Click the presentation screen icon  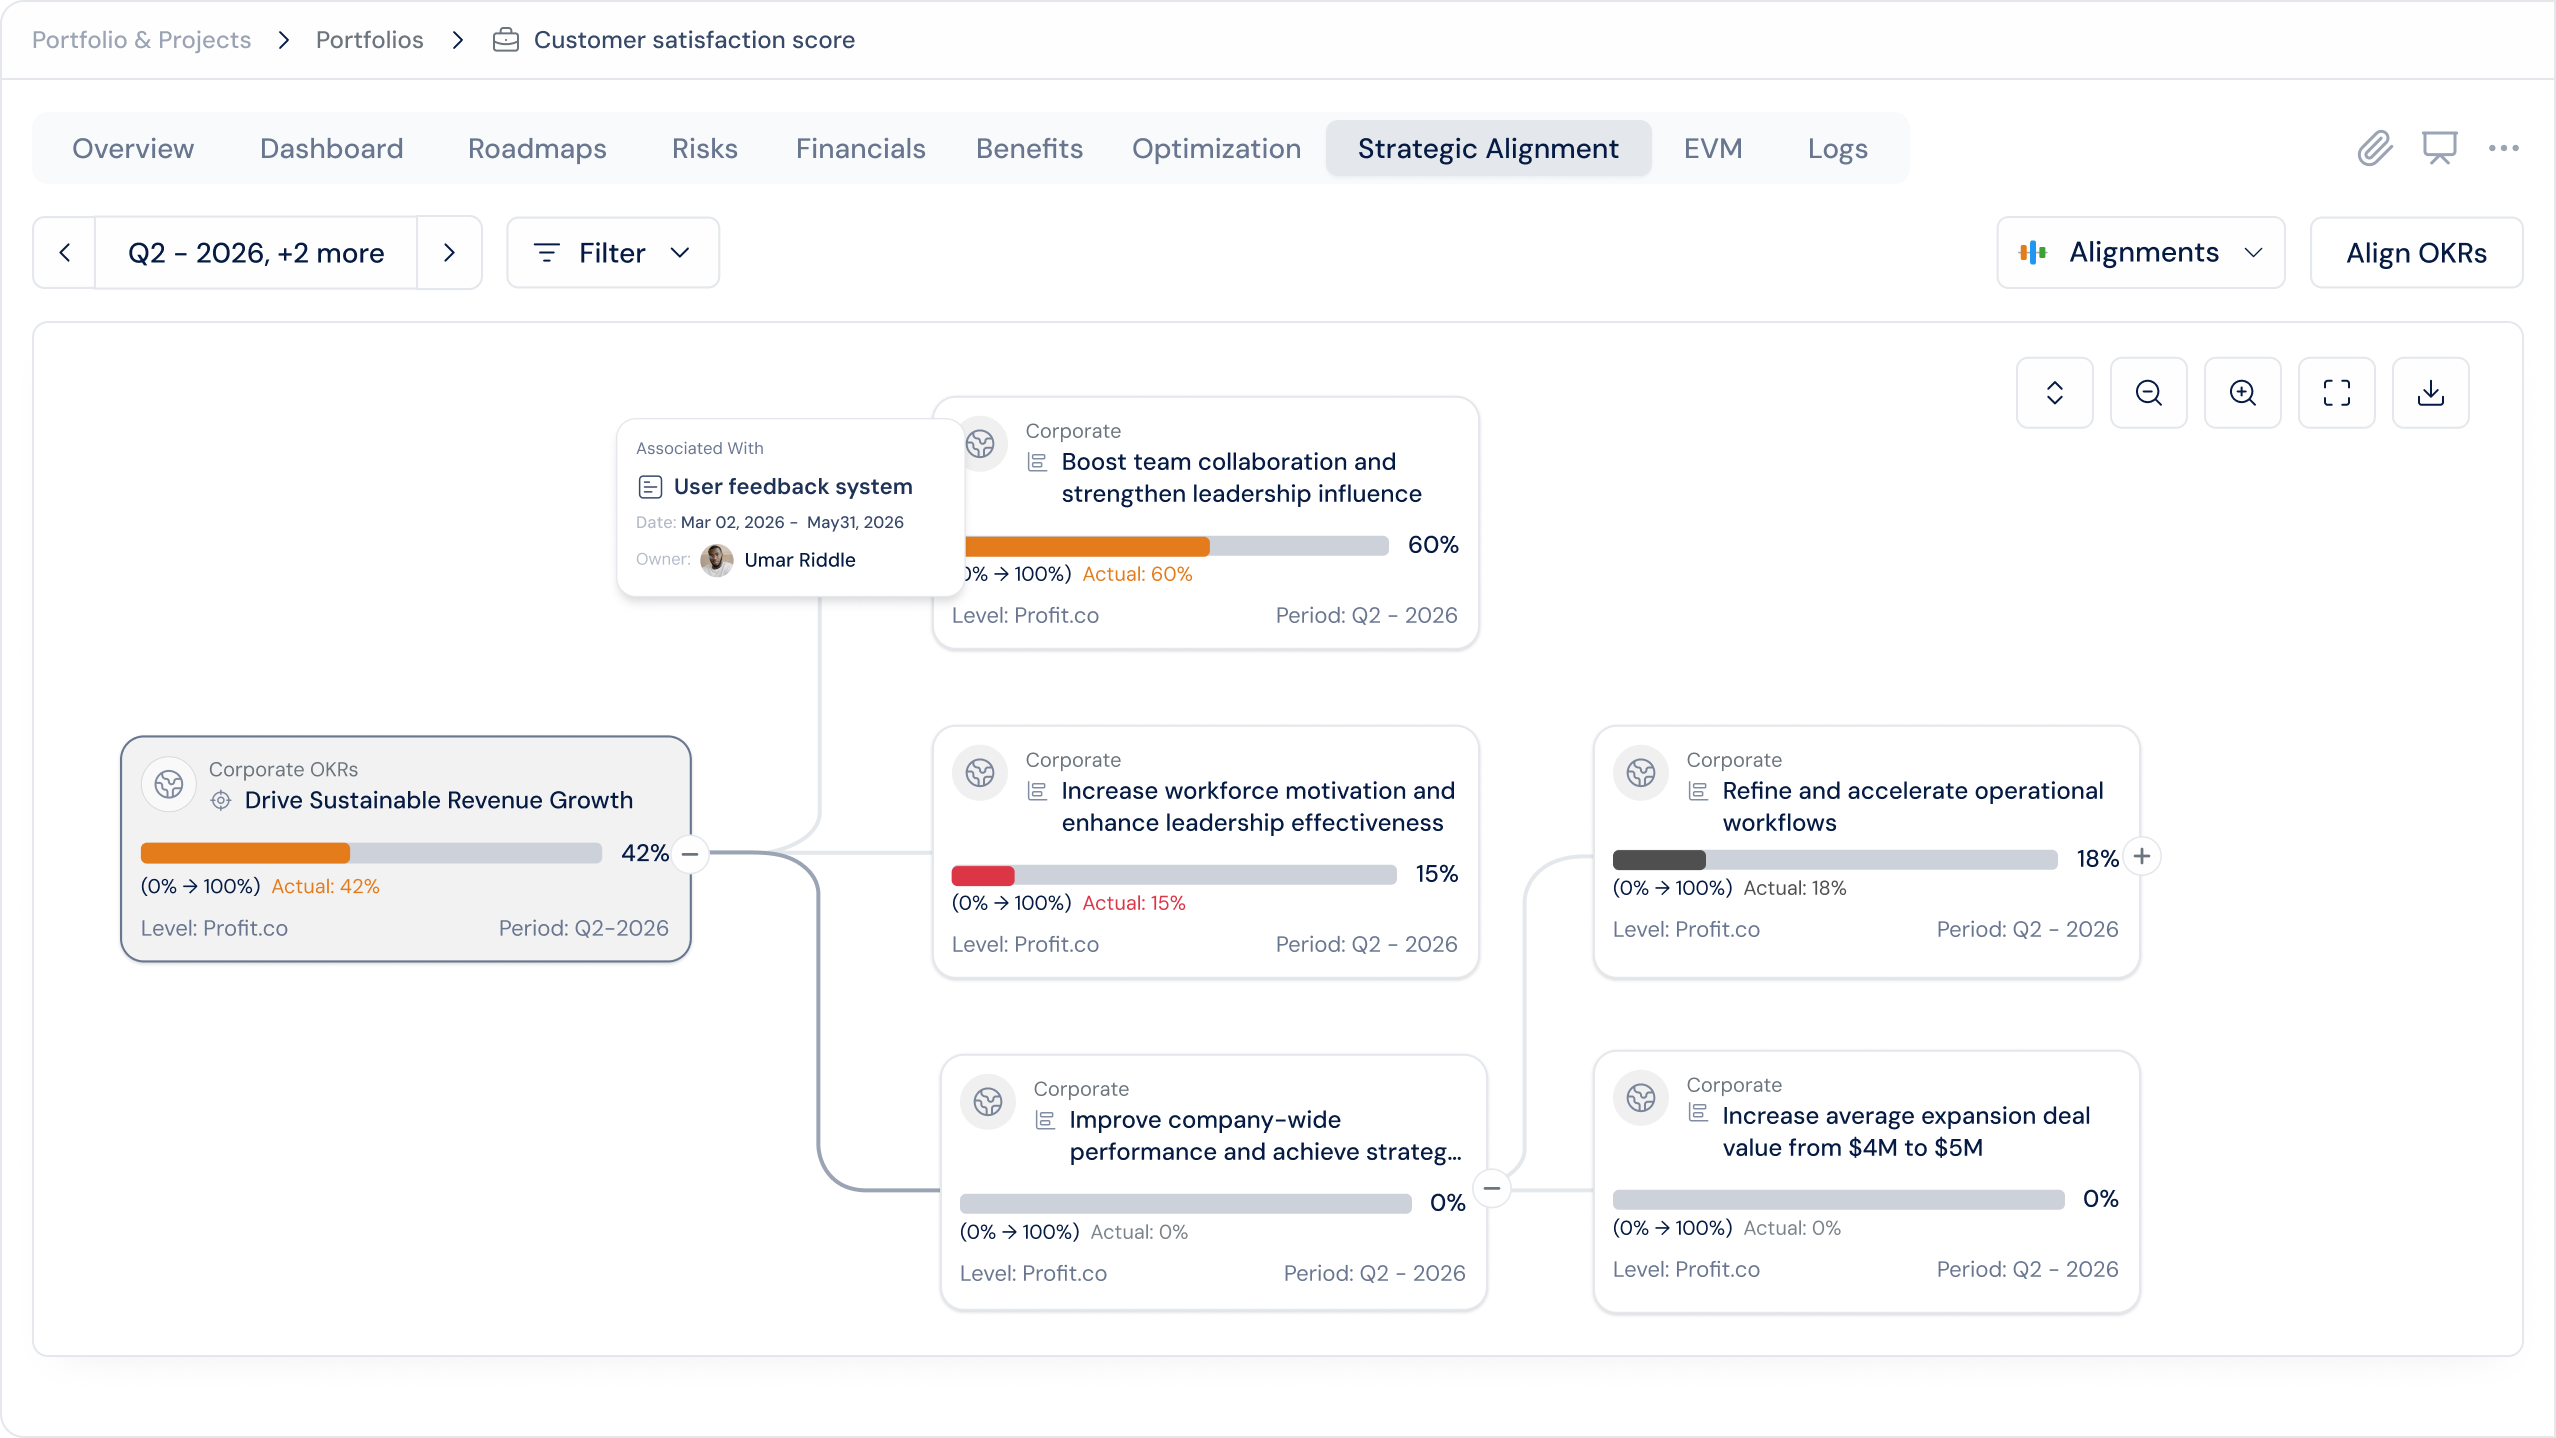coord(2439,148)
